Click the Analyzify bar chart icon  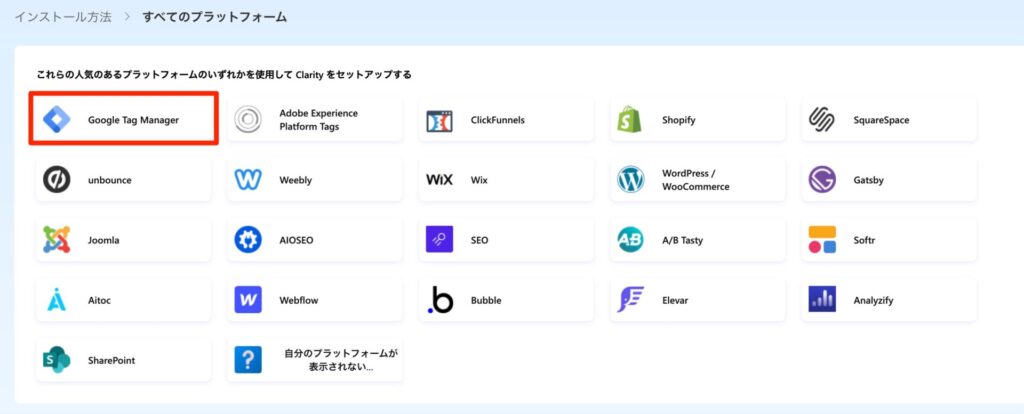point(822,300)
